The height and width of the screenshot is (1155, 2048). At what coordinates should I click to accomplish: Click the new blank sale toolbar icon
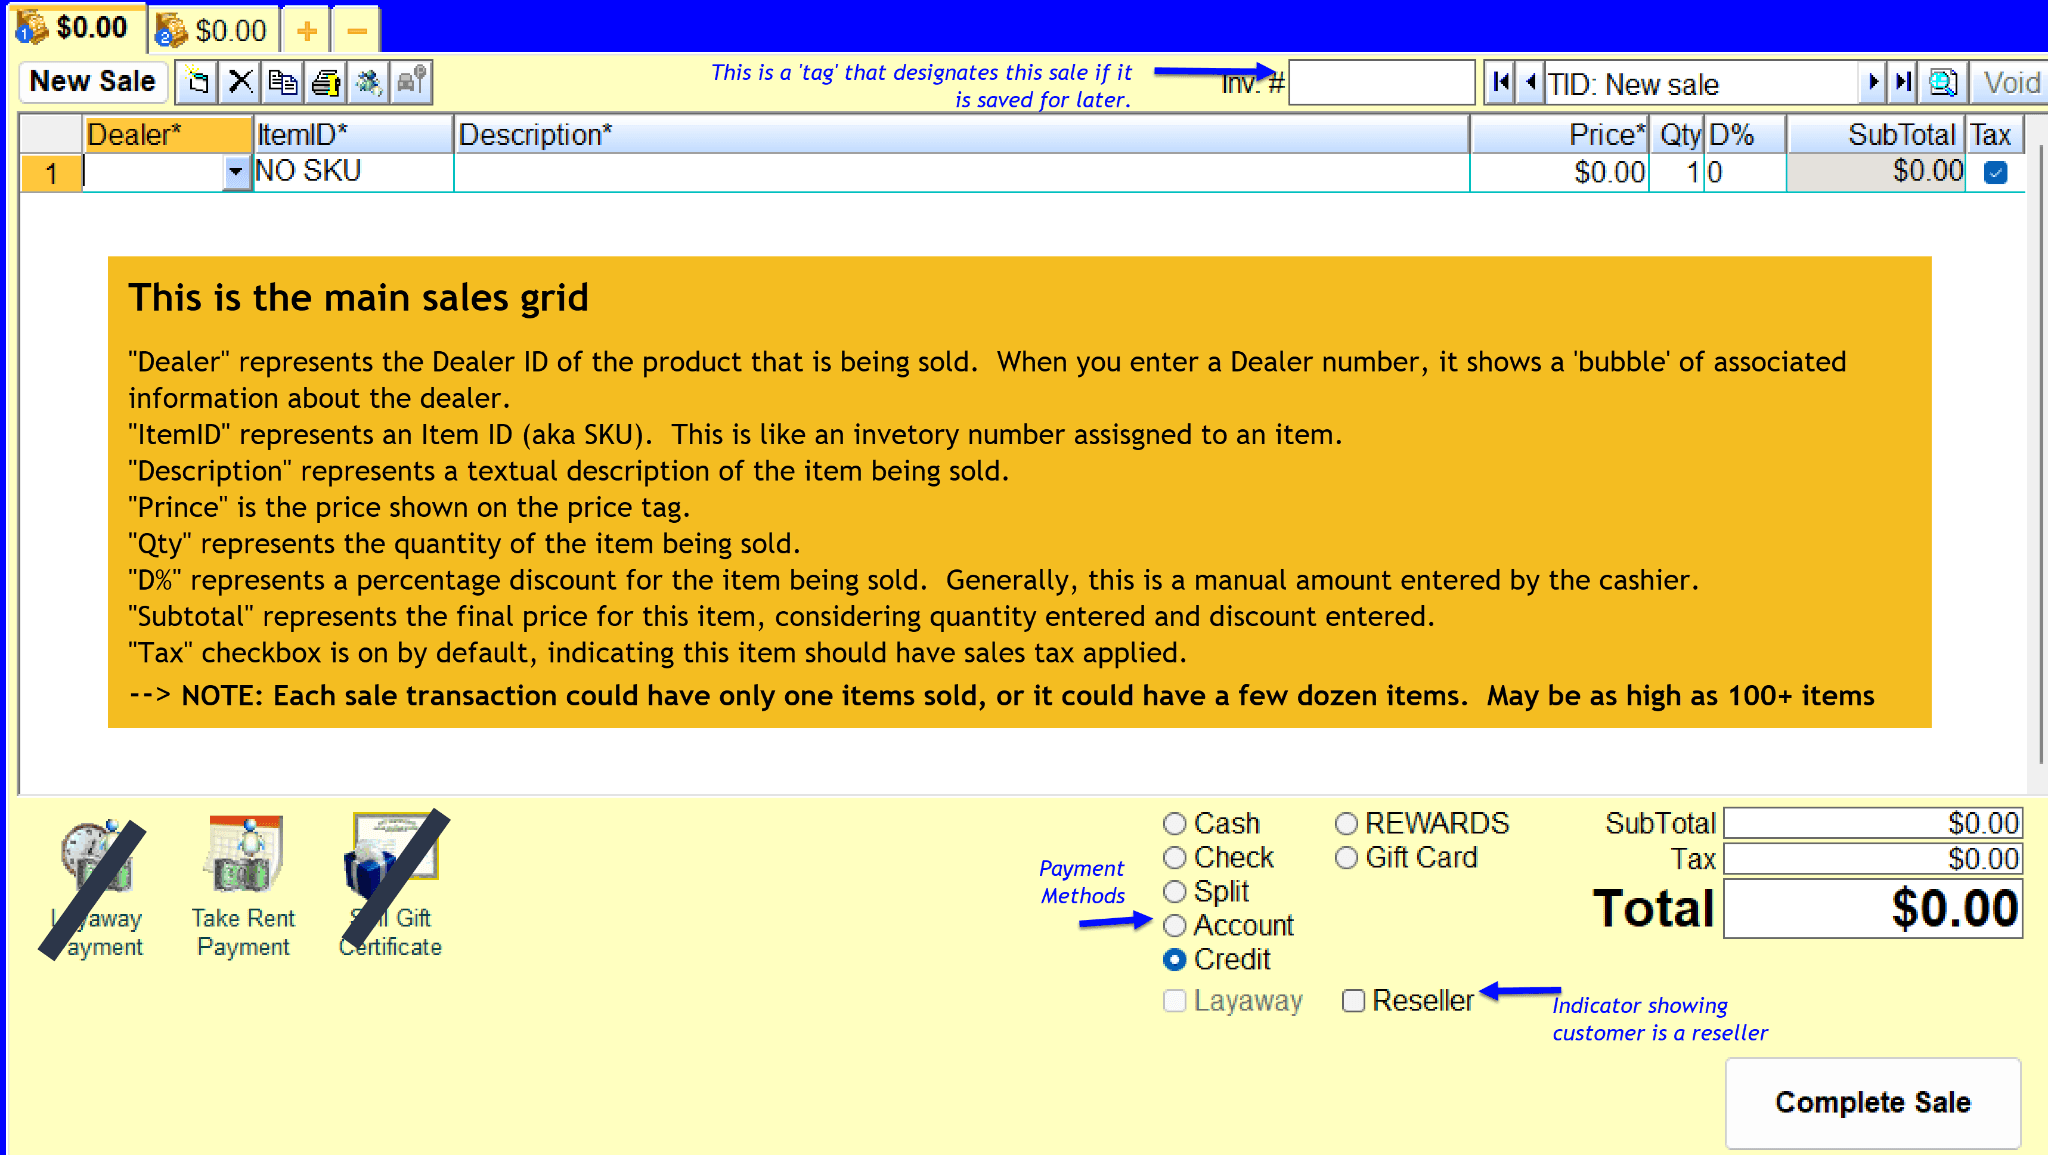tap(198, 82)
